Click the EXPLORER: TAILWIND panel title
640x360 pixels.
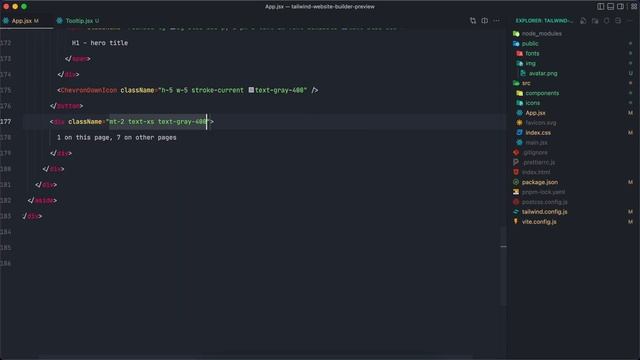[x=544, y=20]
